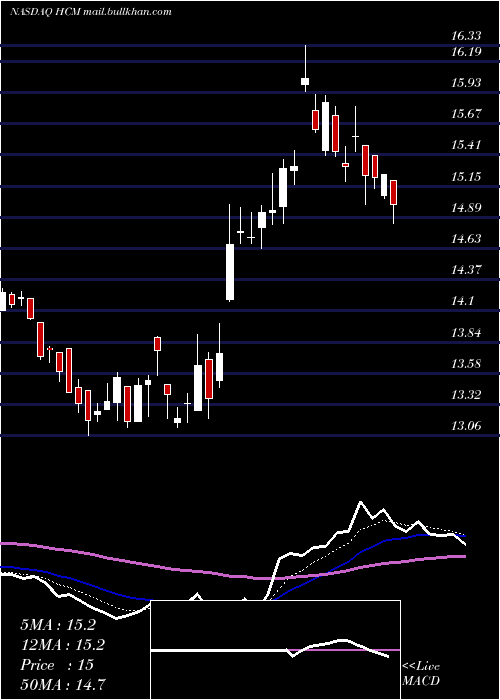This screenshot has height=700, width=500.
Task: Click the 15.15 price axis label
Action: (466, 176)
